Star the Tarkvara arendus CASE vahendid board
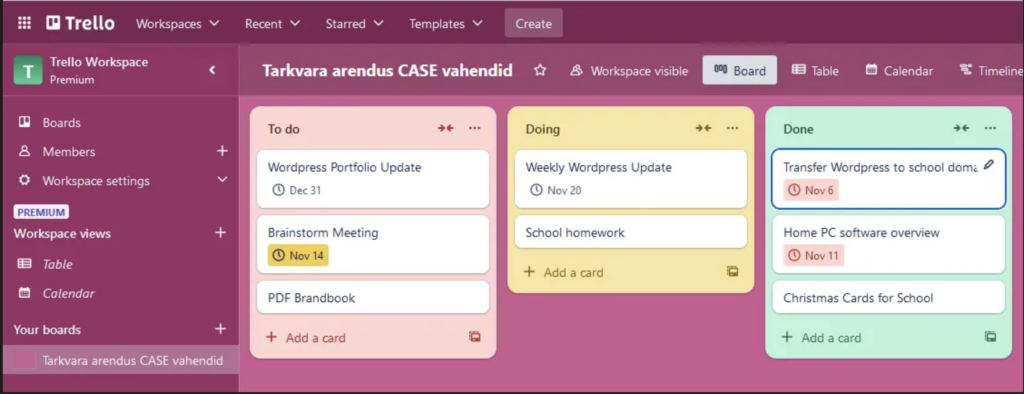This screenshot has height=394, width=1024. pos(540,71)
